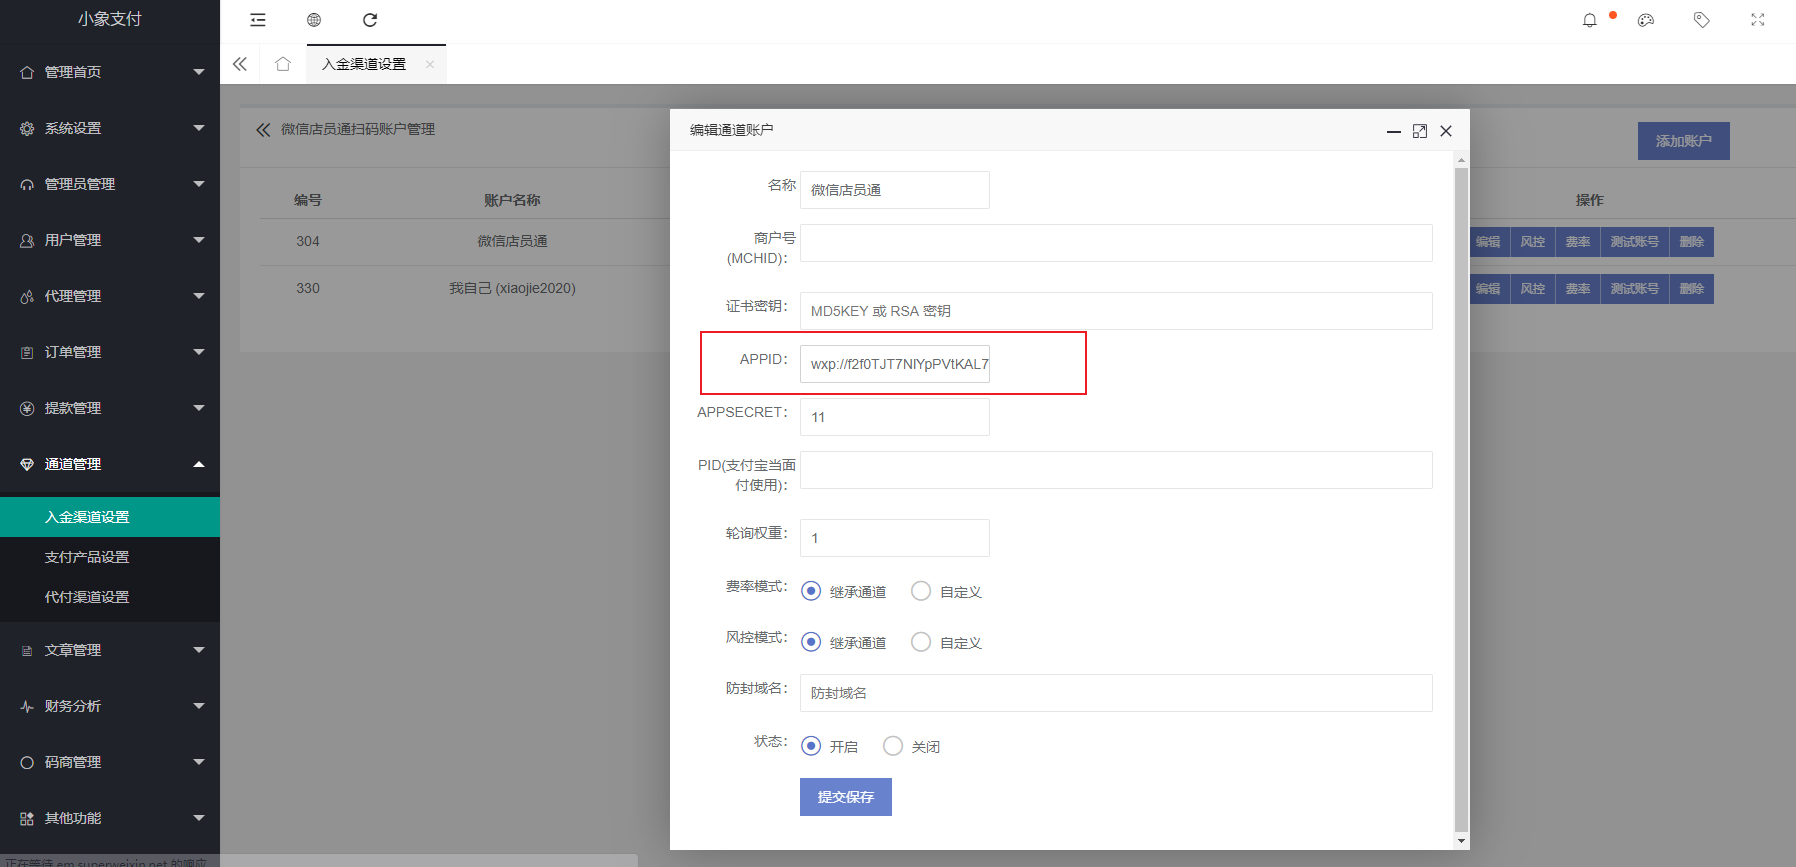Viewport: 1796px width, 867px height.
Task: Click the 代理管理 icon in sidebar
Action: pyautogui.click(x=27, y=296)
